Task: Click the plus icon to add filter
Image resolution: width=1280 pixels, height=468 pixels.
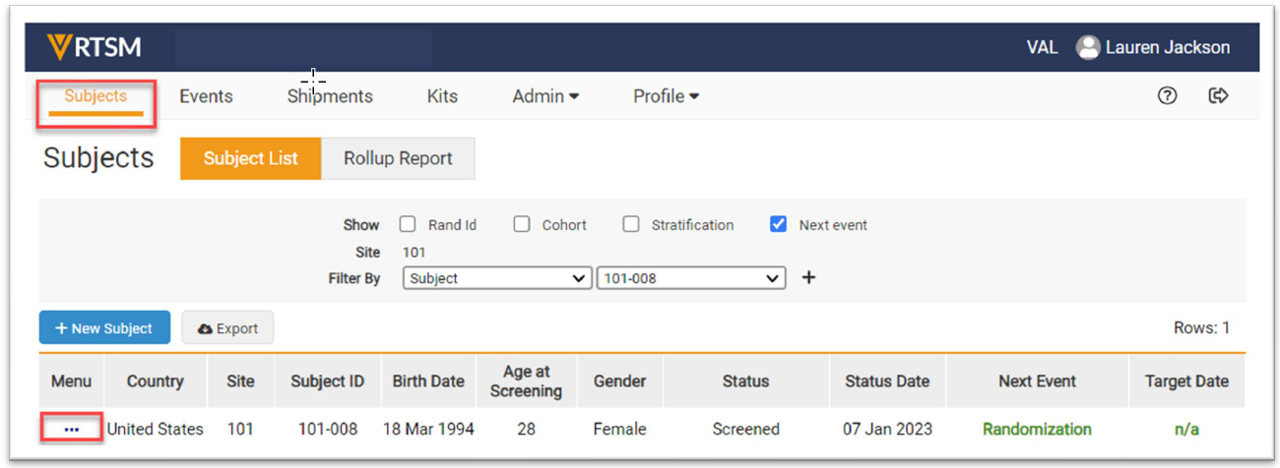Action: [x=809, y=278]
